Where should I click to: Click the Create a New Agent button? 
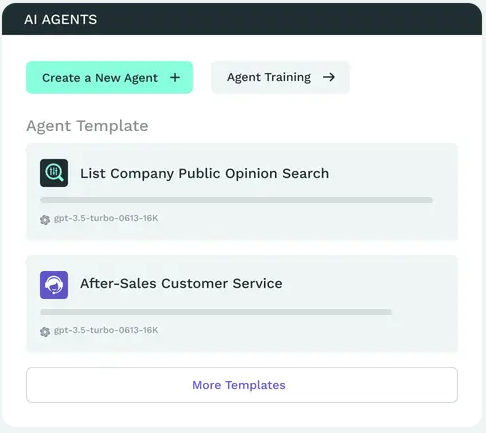tap(109, 77)
